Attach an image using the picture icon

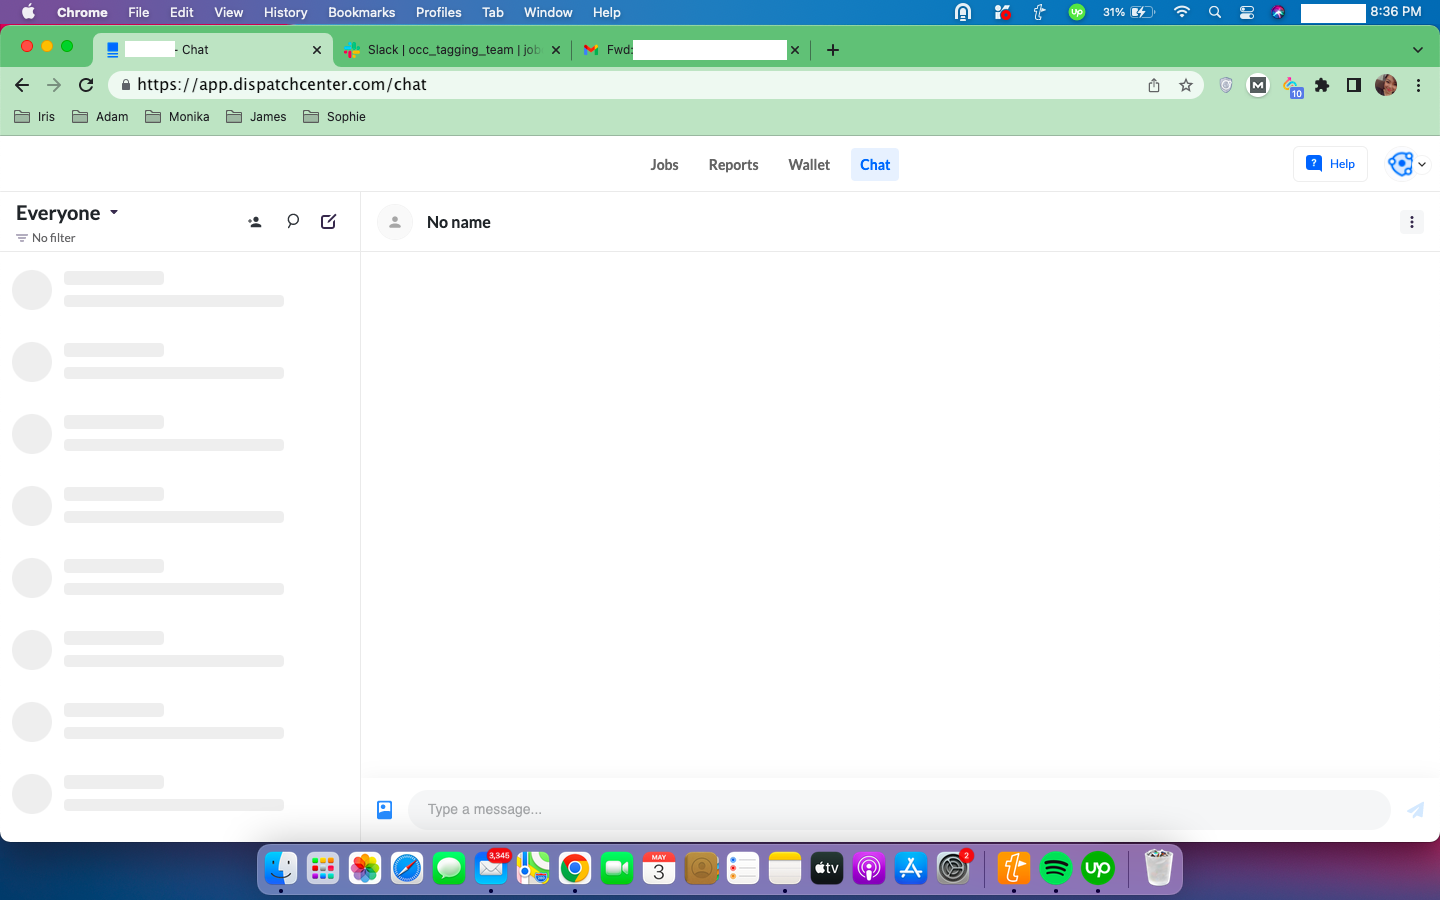click(x=385, y=810)
